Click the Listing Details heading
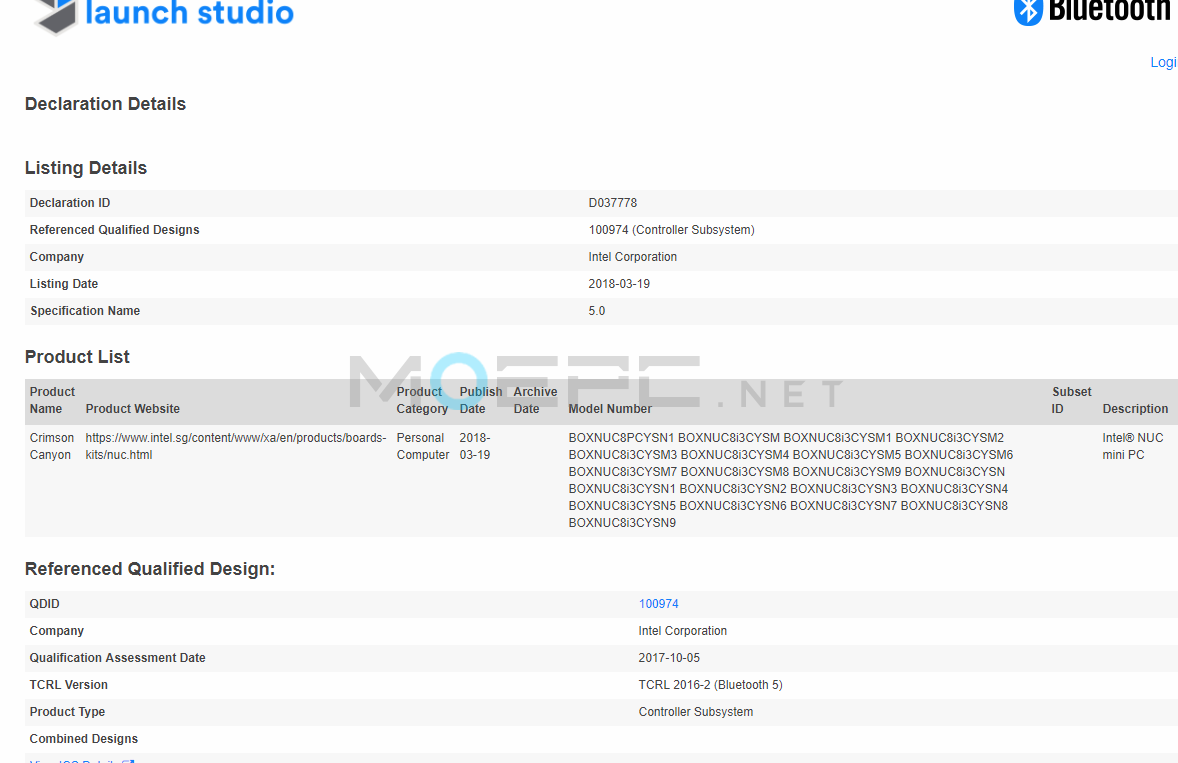 point(86,167)
